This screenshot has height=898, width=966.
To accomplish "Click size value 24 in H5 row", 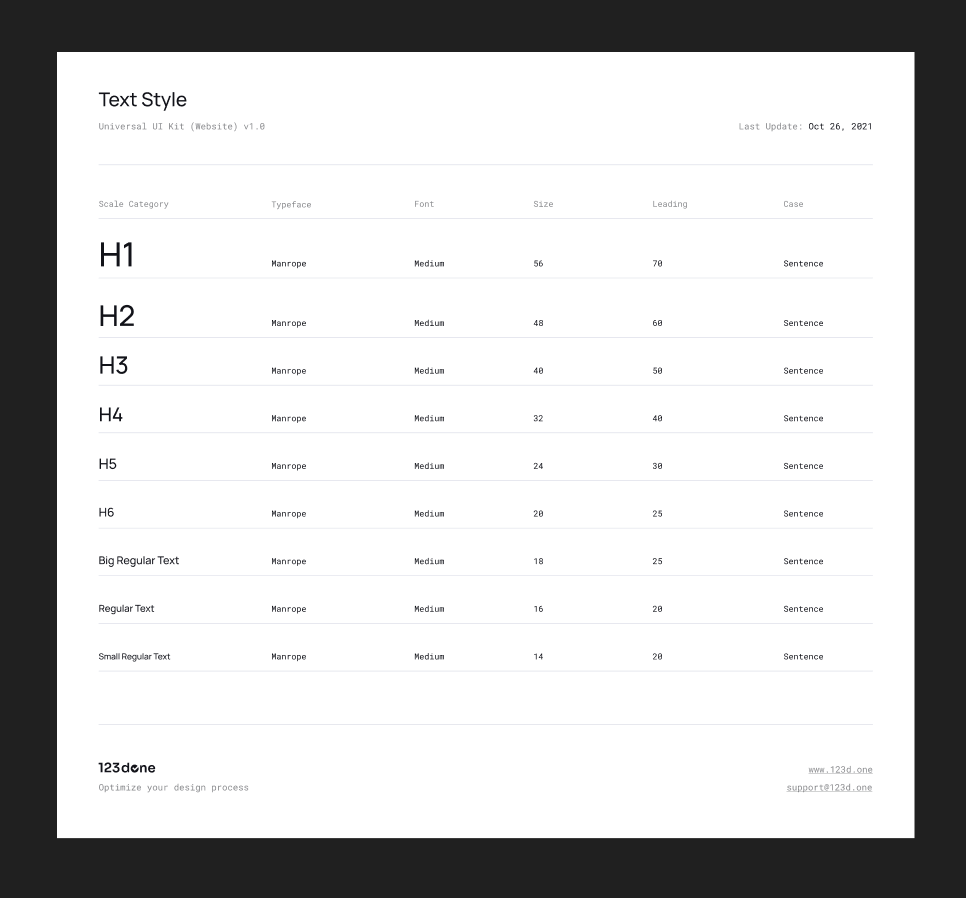I will click(x=538, y=466).
